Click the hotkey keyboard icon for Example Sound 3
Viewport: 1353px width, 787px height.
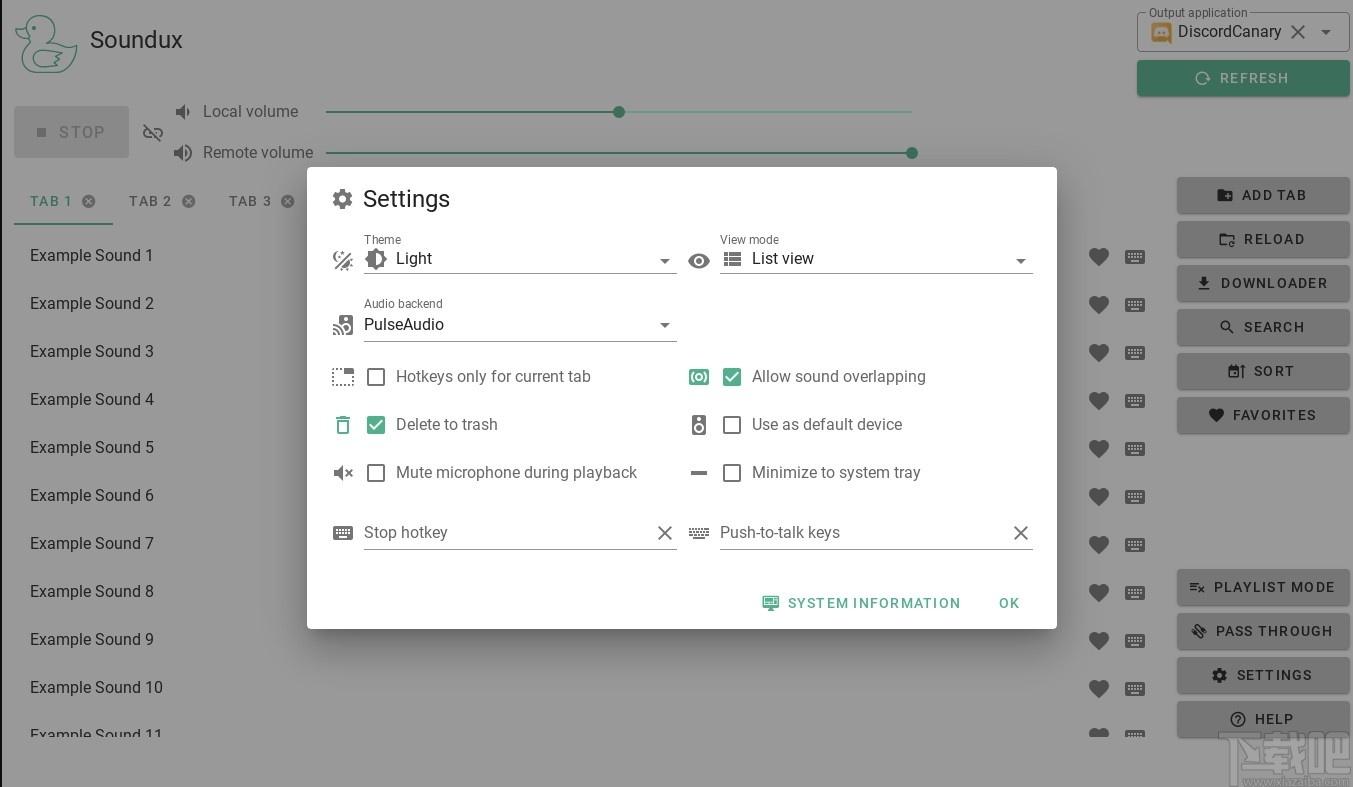pos(1135,353)
